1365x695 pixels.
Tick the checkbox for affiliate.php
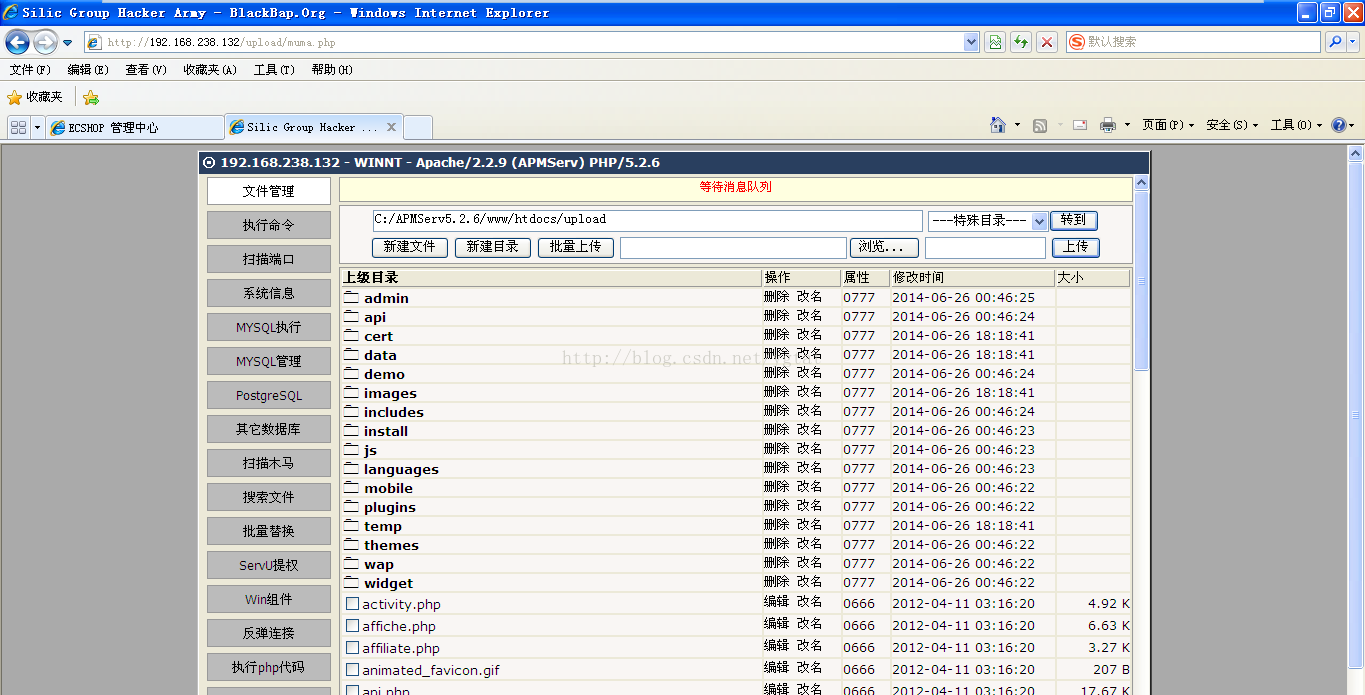pos(352,647)
